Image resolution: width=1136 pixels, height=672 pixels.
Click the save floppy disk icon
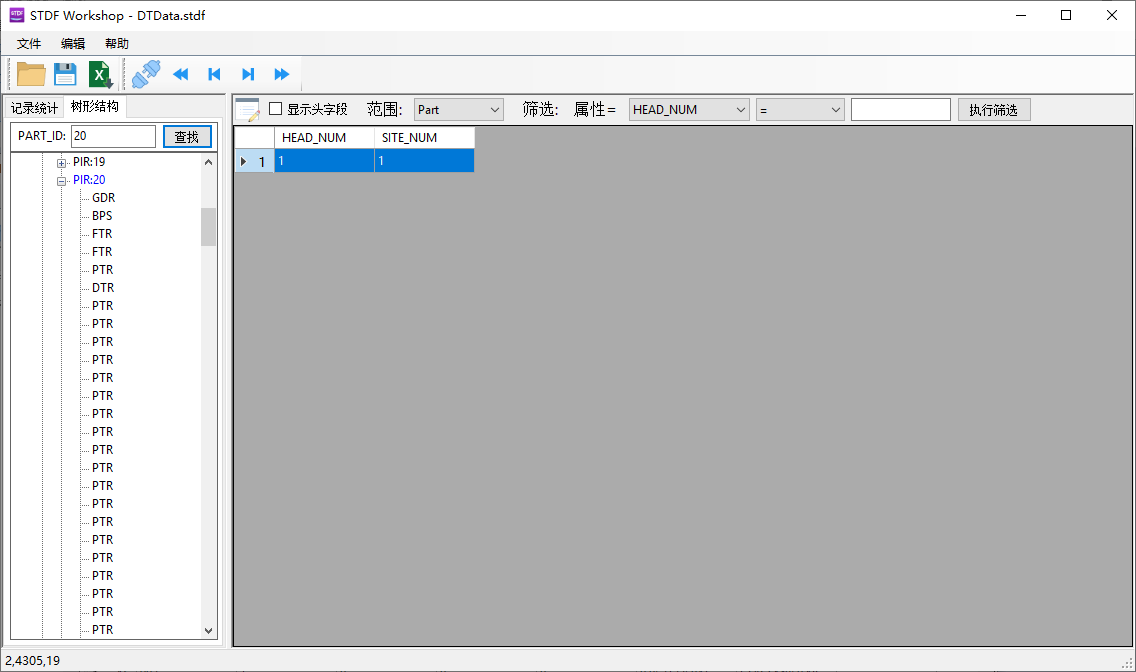click(x=65, y=74)
